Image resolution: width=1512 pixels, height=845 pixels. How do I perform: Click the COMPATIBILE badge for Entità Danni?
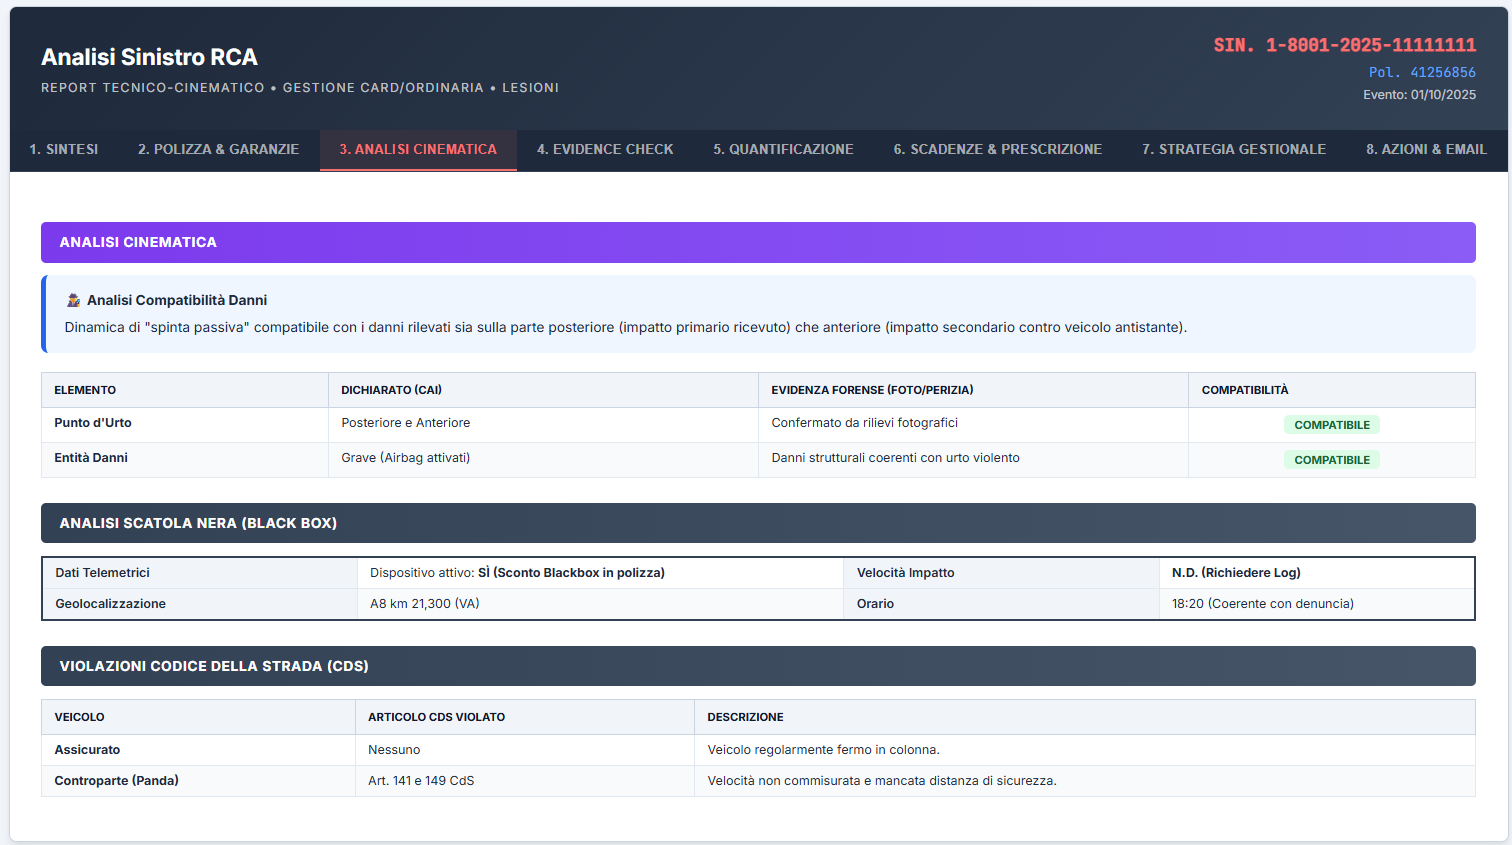(x=1331, y=459)
